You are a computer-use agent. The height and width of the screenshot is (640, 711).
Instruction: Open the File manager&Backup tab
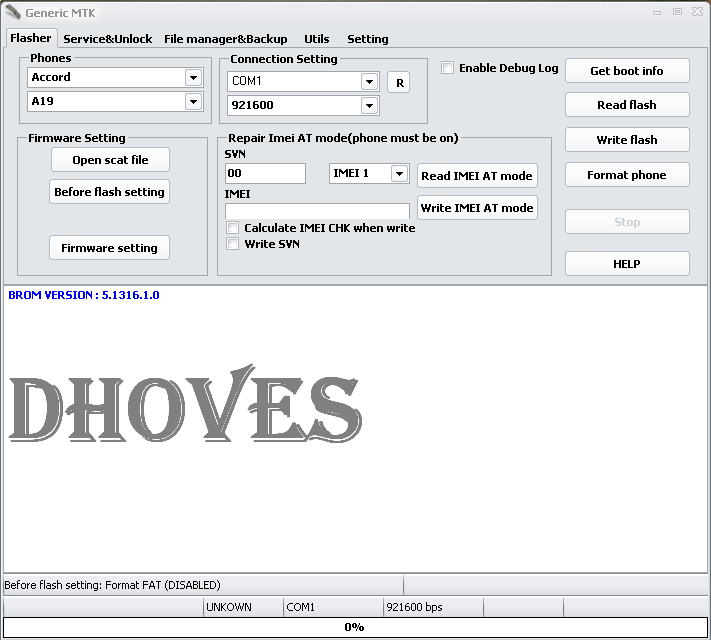(x=225, y=39)
